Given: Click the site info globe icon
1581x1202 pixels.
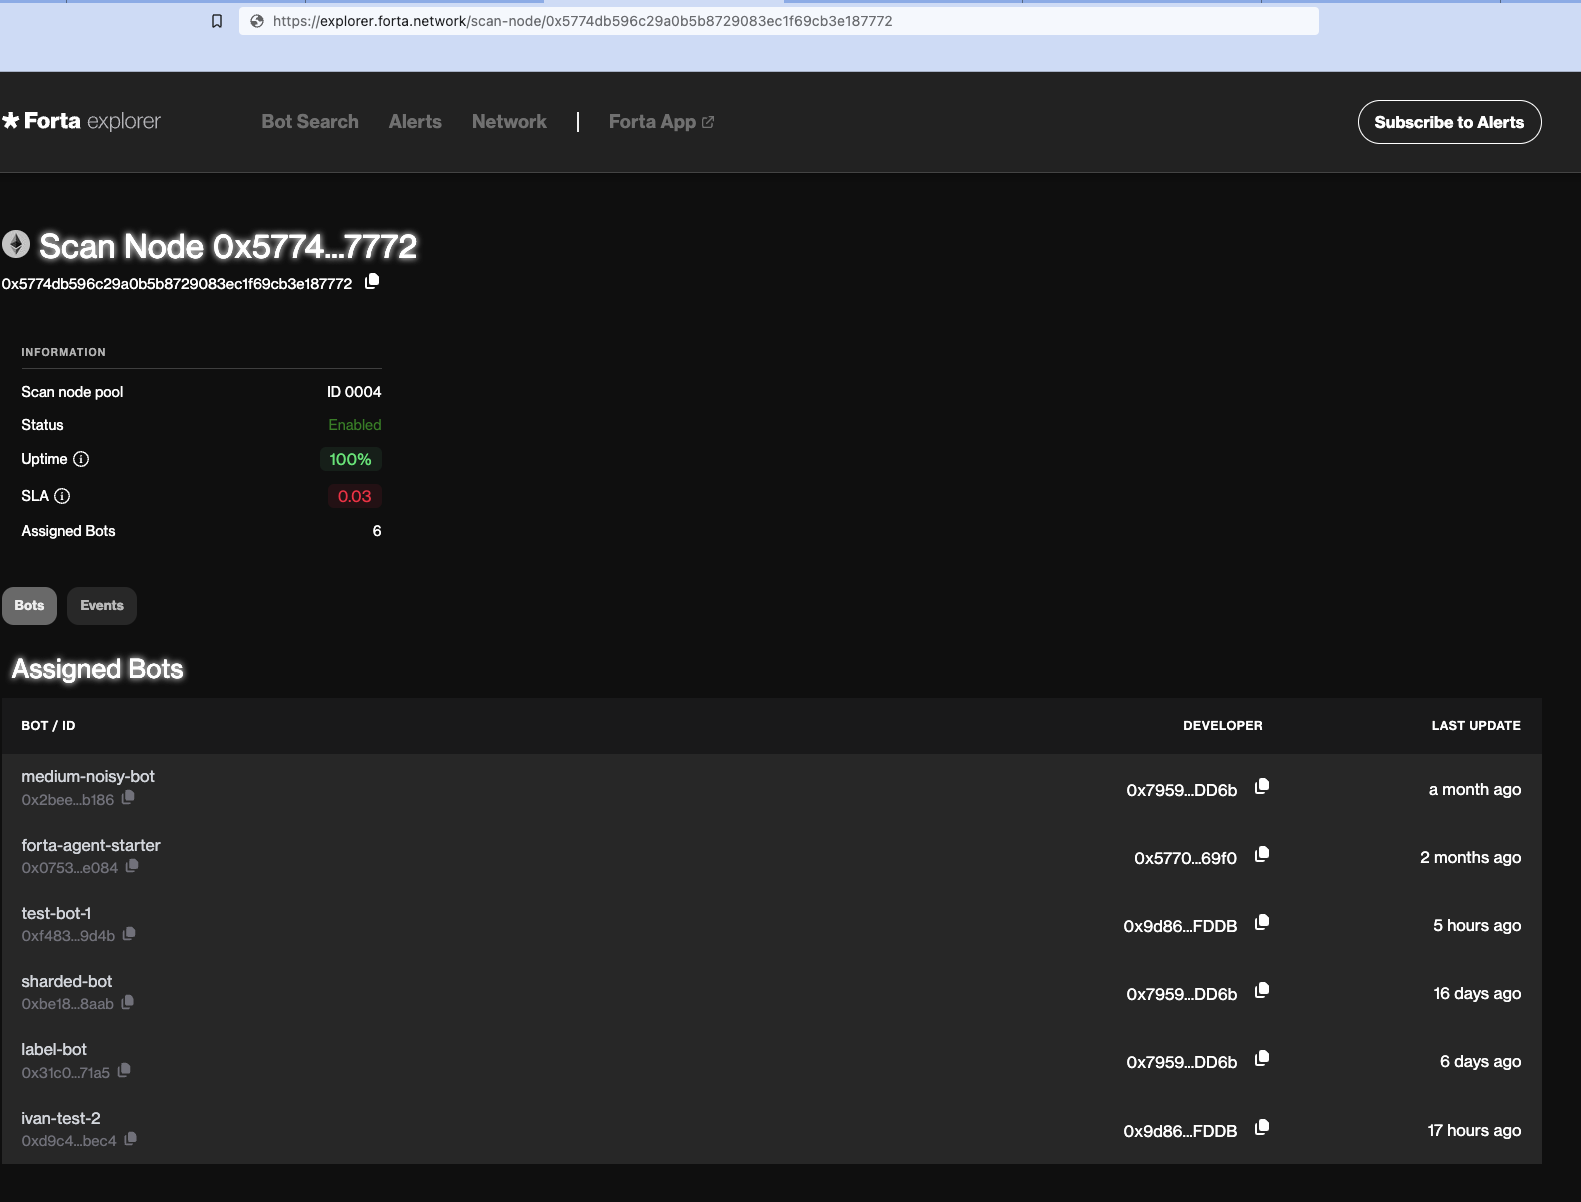Looking at the screenshot, I should click(x=257, y=21).
